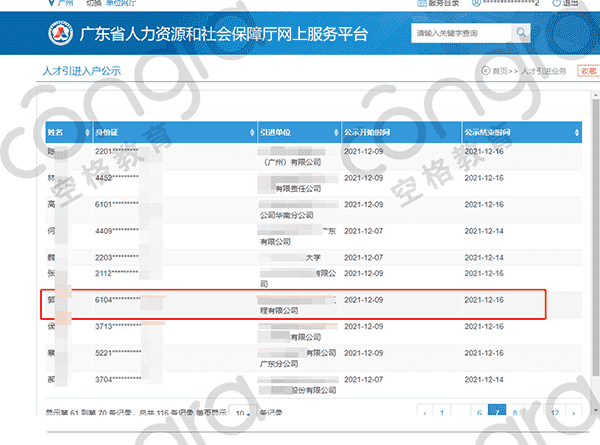
Task: Click start date 2021-12-07 in 3704 row
Action: coord(364,379)
